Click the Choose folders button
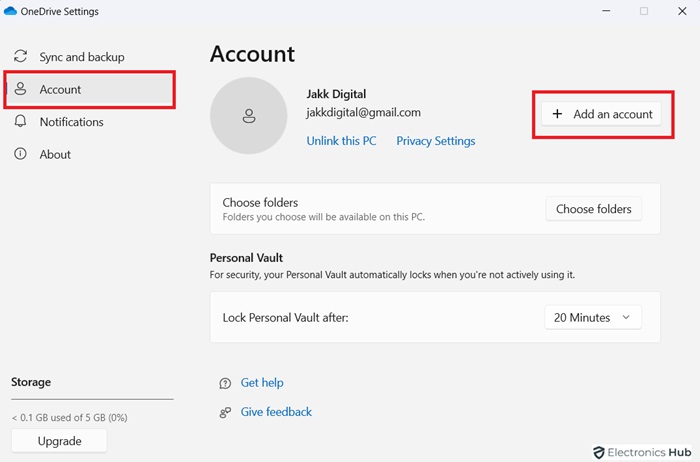The width and height of the screenshot is (700, 462). pyautogui.click(x=594, y=209)
